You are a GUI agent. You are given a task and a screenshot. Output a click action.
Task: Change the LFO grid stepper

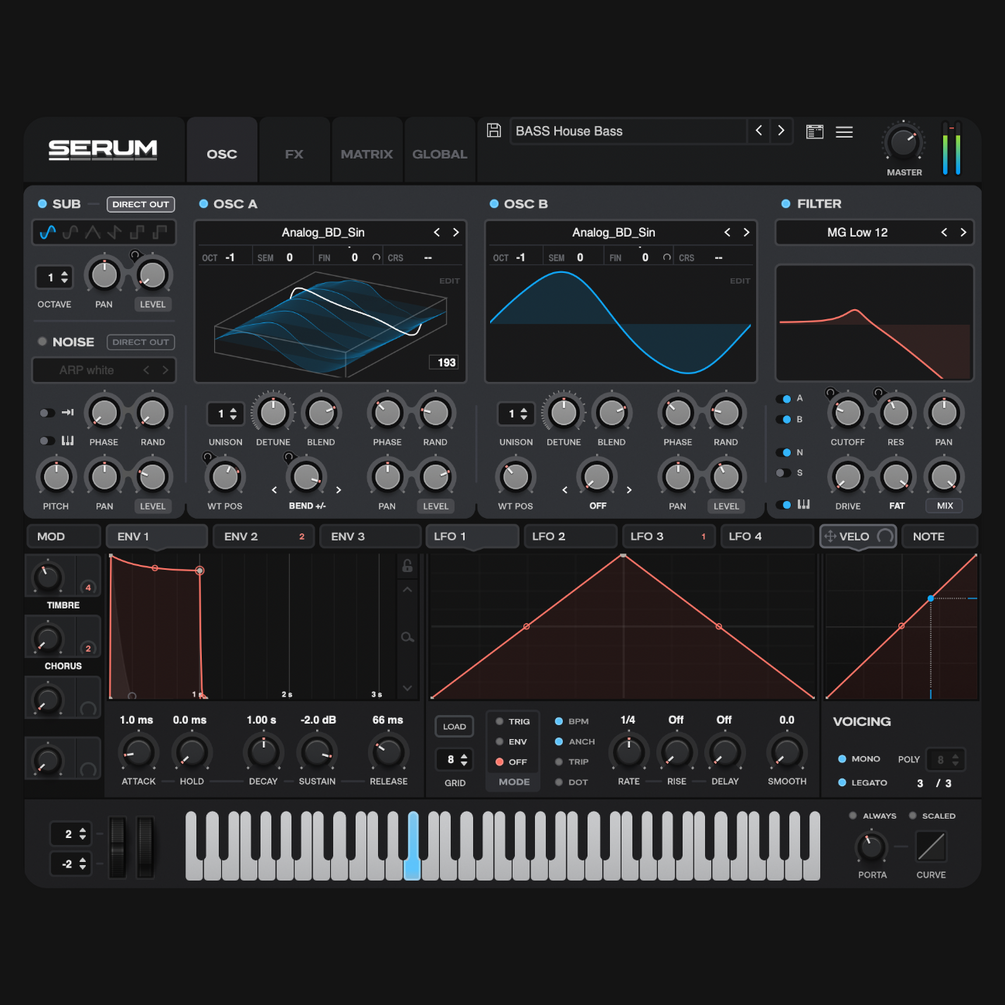click(455, 760)
